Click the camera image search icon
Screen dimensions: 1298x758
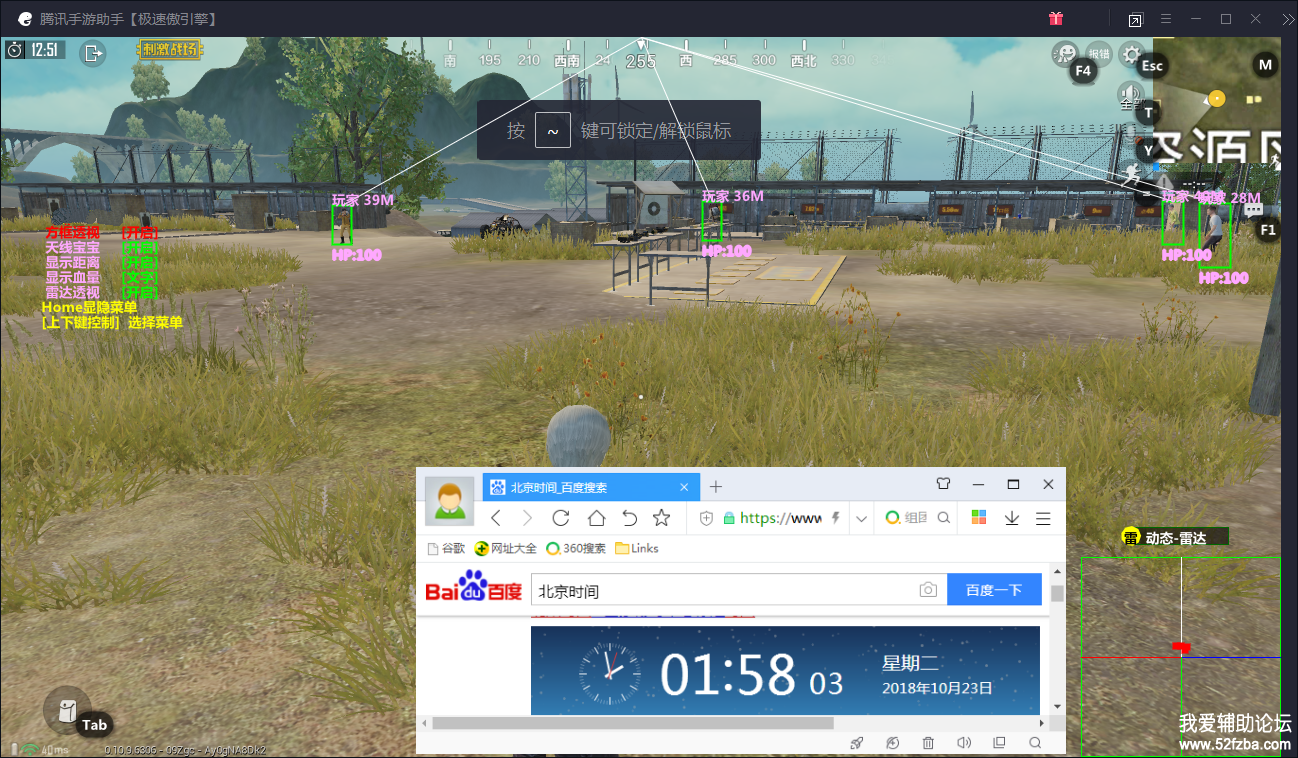pos(928,590)
